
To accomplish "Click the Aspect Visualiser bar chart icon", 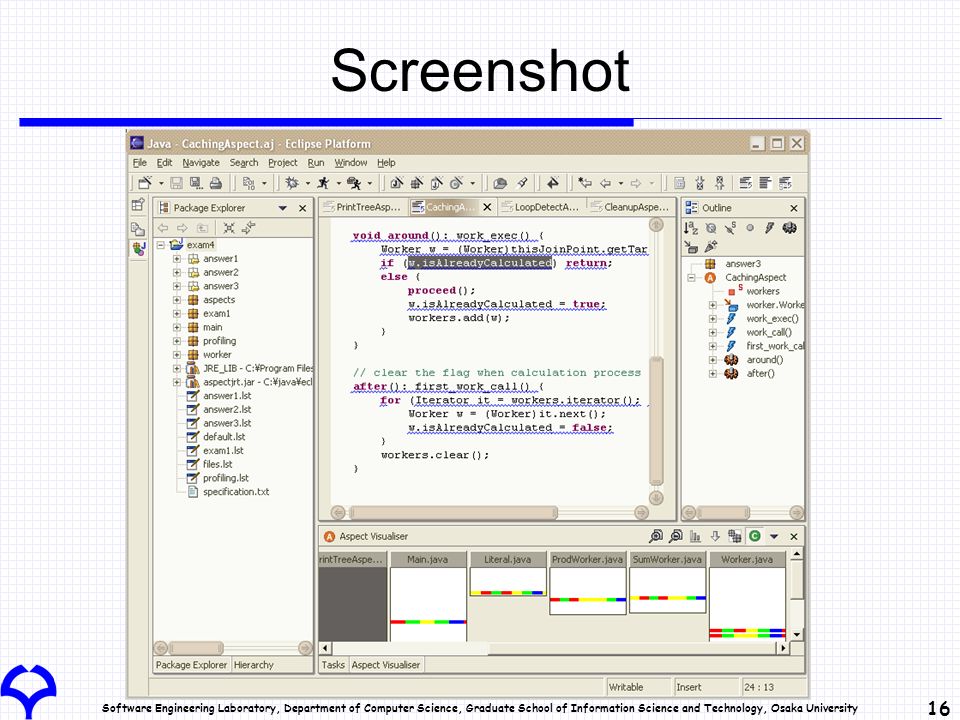I will pos(695,536).
